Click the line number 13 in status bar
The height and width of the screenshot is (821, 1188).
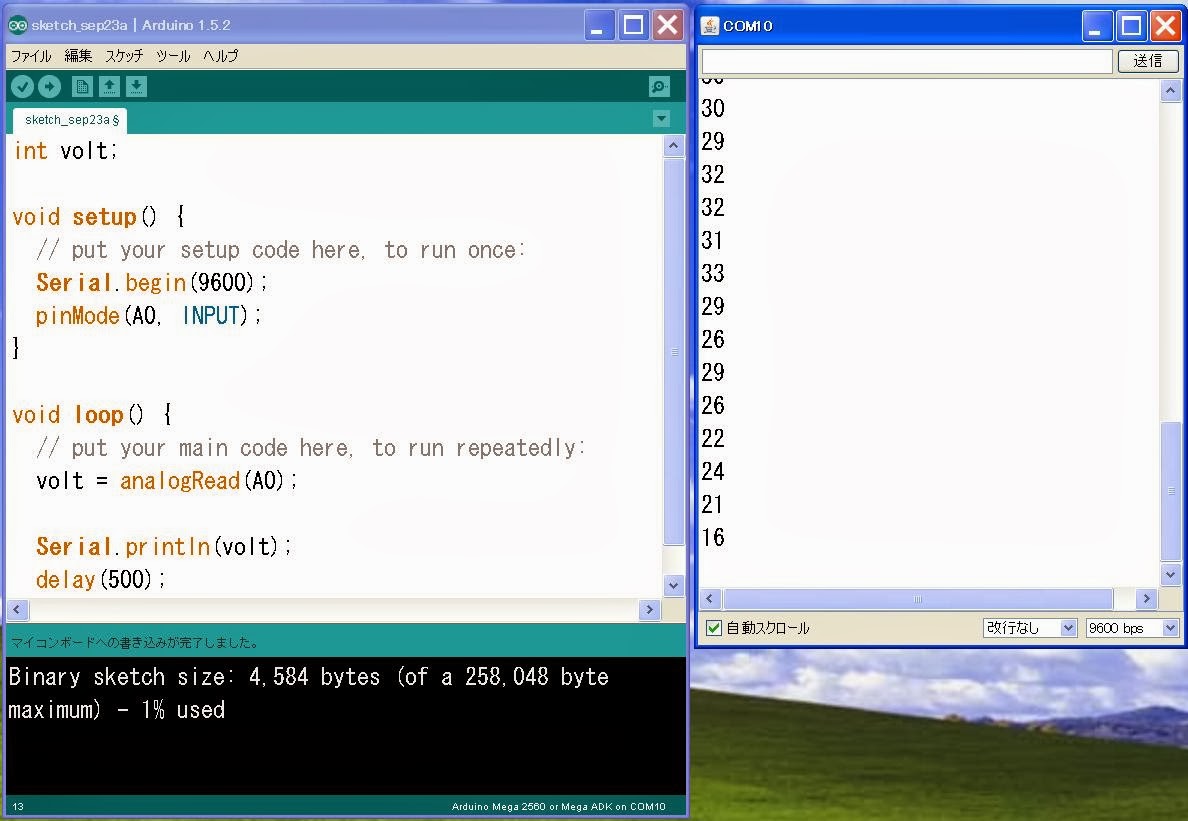click(18, 807)
